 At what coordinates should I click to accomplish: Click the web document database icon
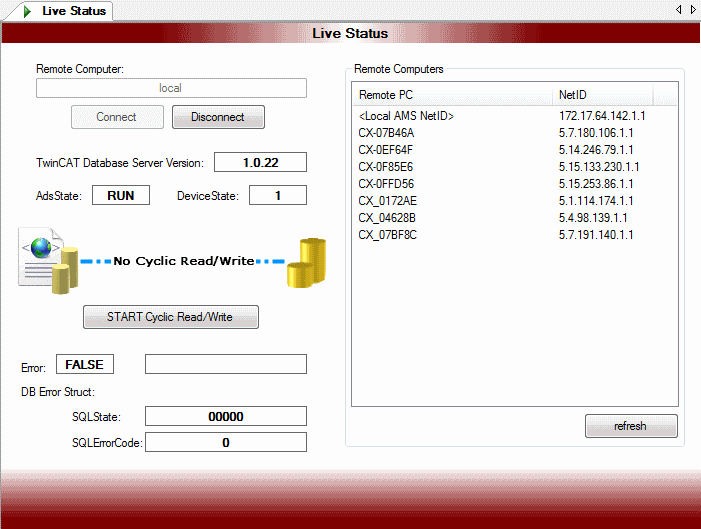[48, 261]
